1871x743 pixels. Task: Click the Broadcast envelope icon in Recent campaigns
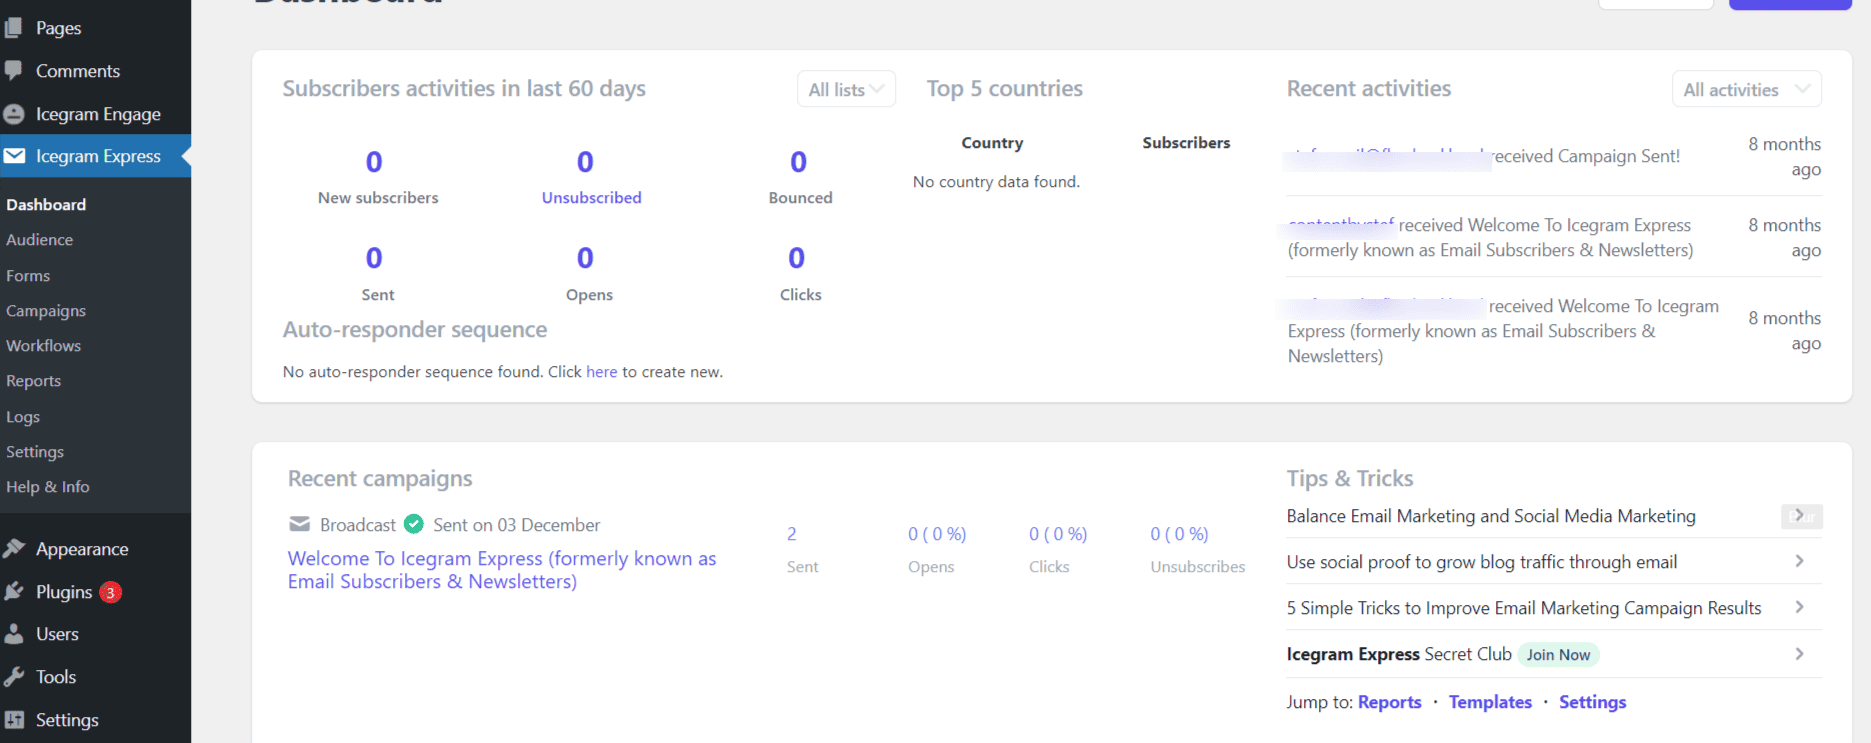pyautogui.click(x=299, y=524)
